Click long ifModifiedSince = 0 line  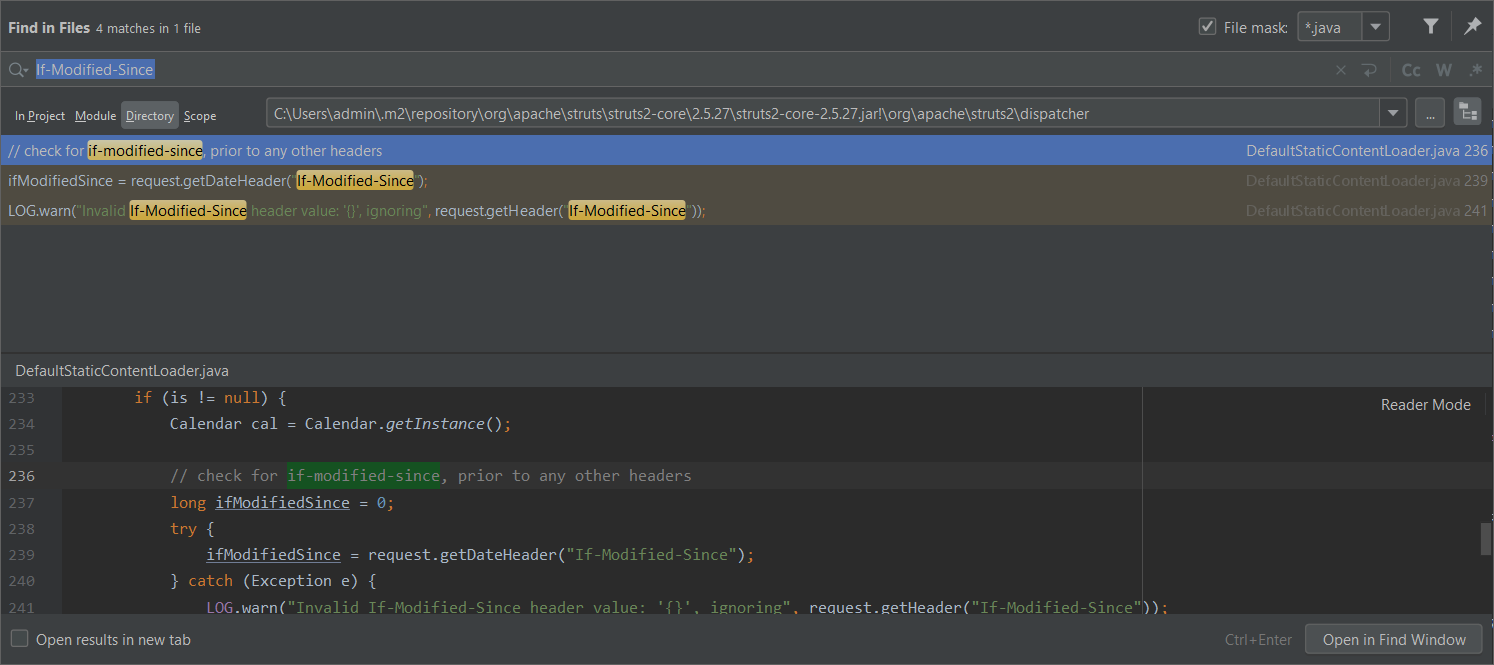point(282,503)
